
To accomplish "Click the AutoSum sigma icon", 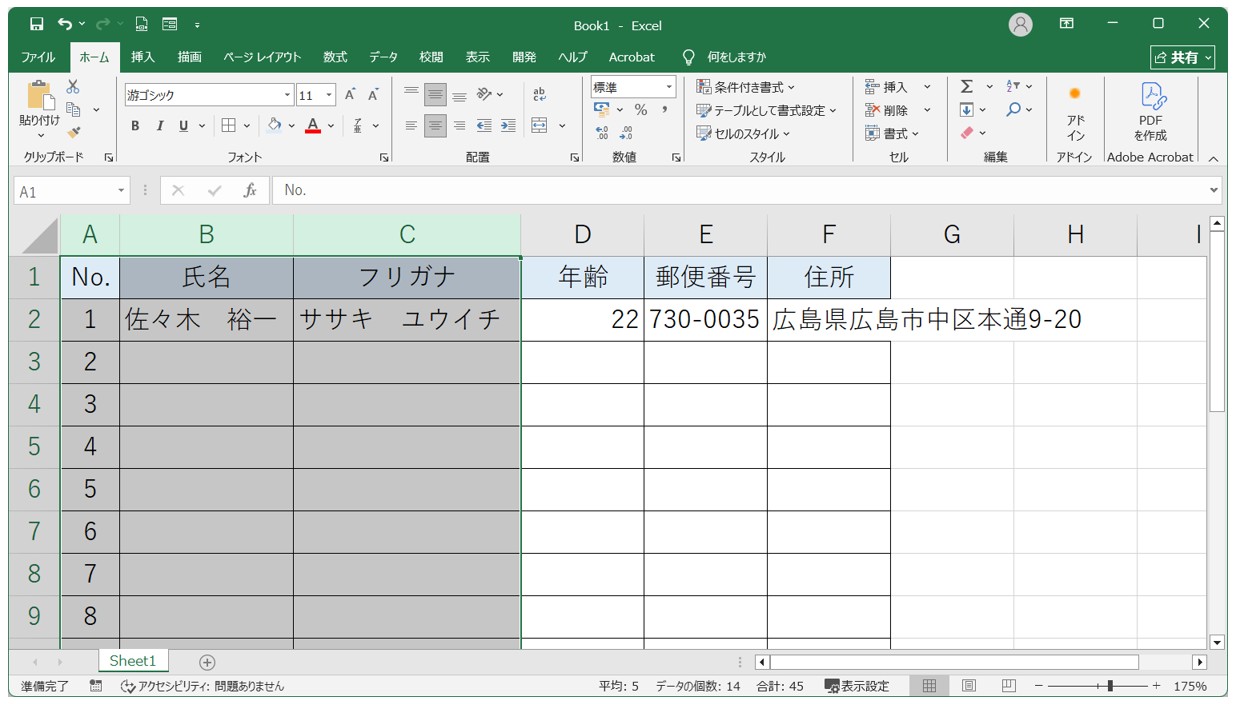I will tap(967, 87).
